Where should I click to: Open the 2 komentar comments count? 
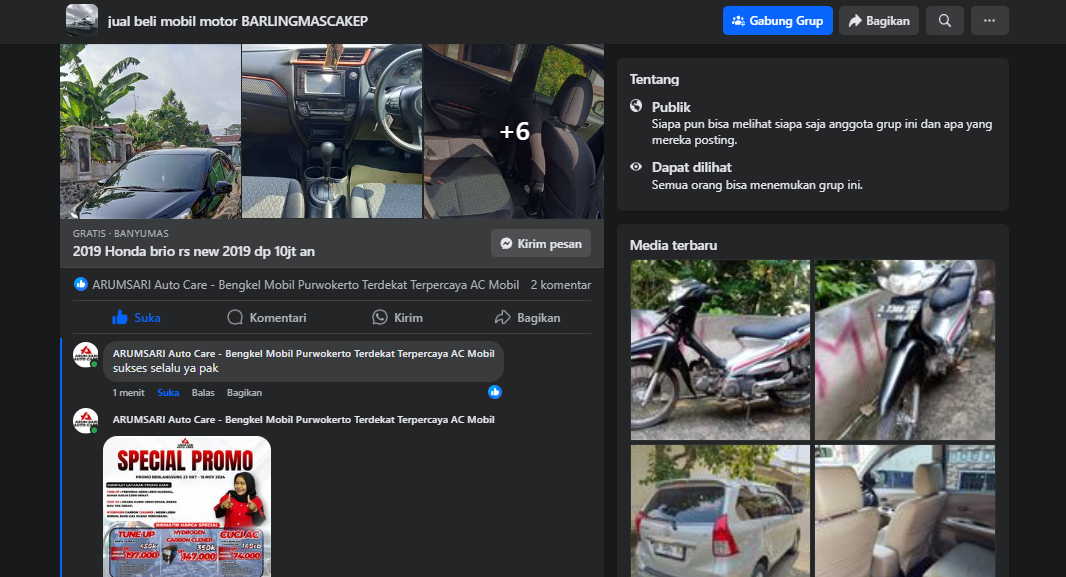(x=560, y=285)
